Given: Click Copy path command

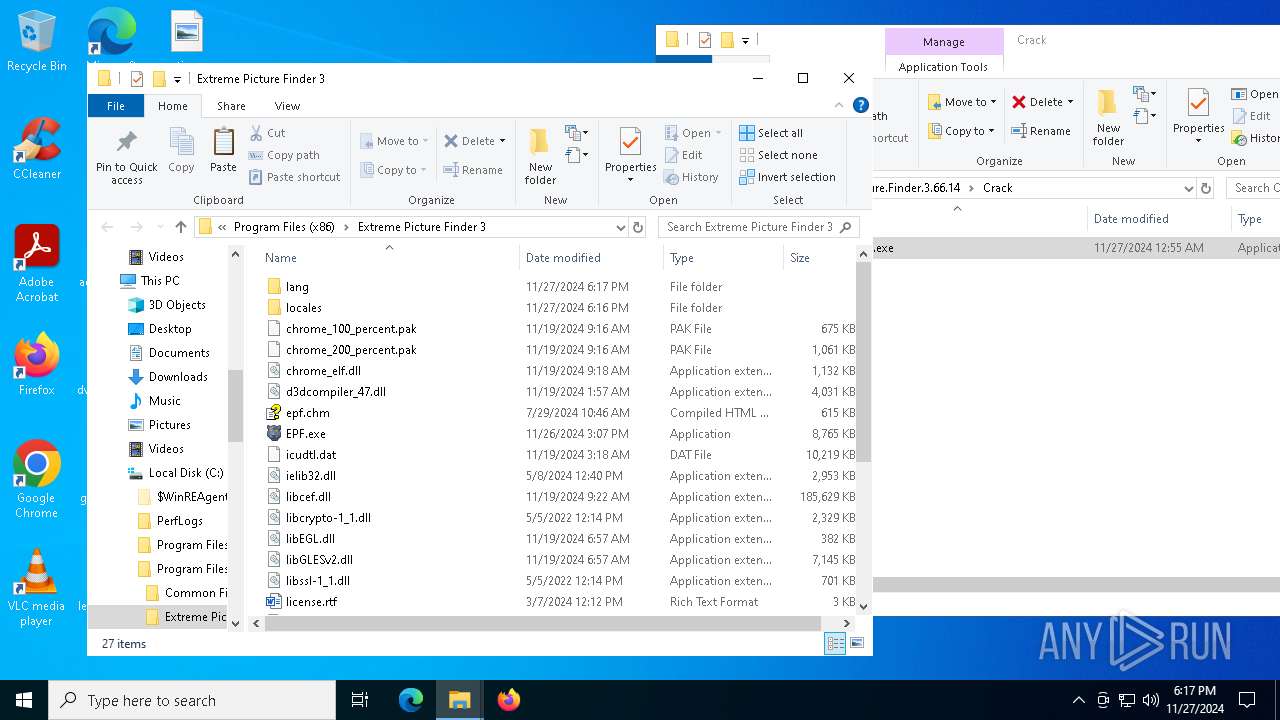Looking at the screenshot, I should (x=284, y=155).
